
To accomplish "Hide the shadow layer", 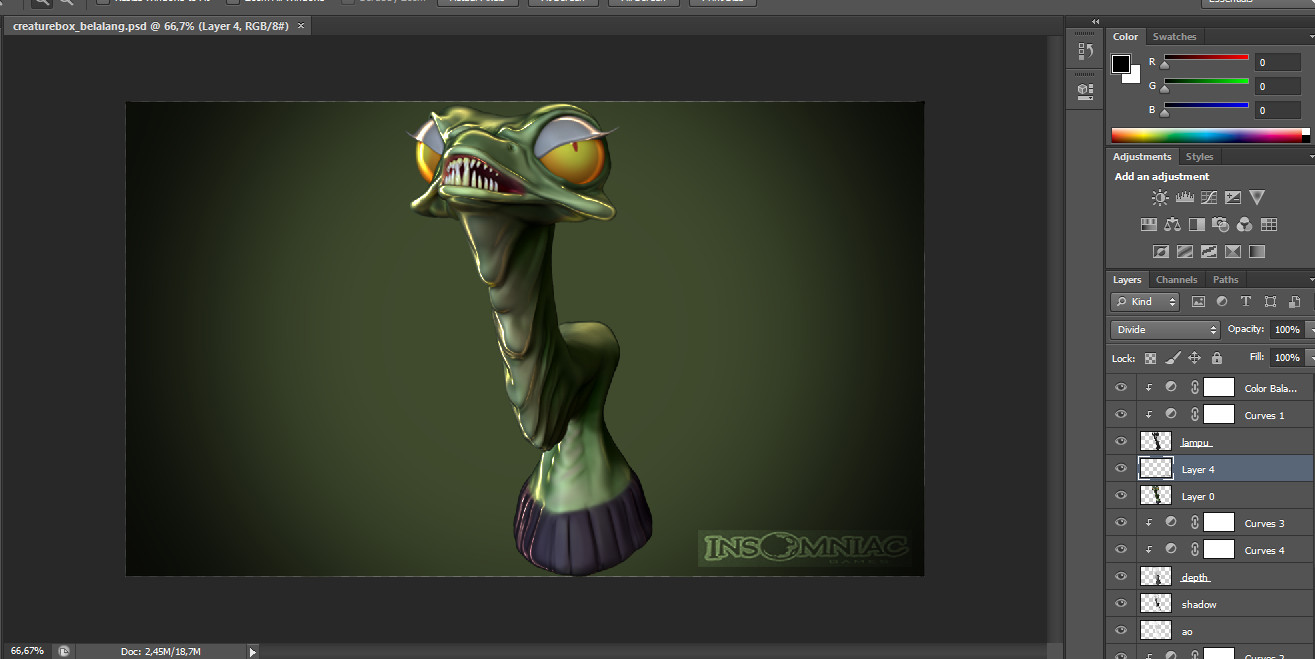I will click(x=1120, y=604).
